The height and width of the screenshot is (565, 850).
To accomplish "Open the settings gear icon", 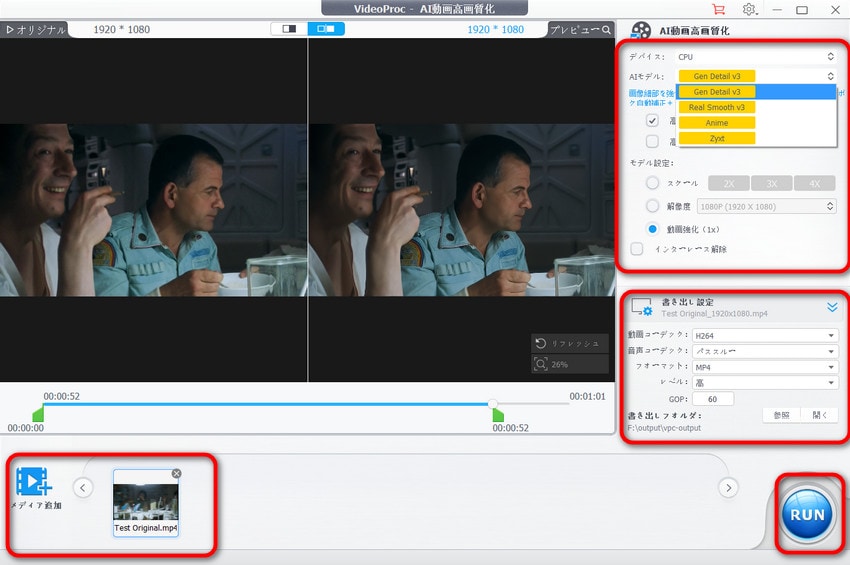I will pos(749,9).
